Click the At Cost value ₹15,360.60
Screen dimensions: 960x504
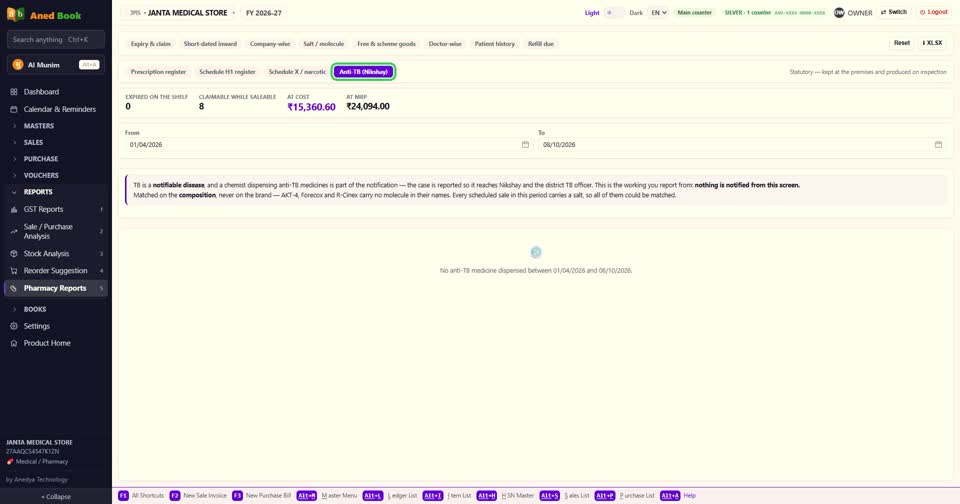311,107
